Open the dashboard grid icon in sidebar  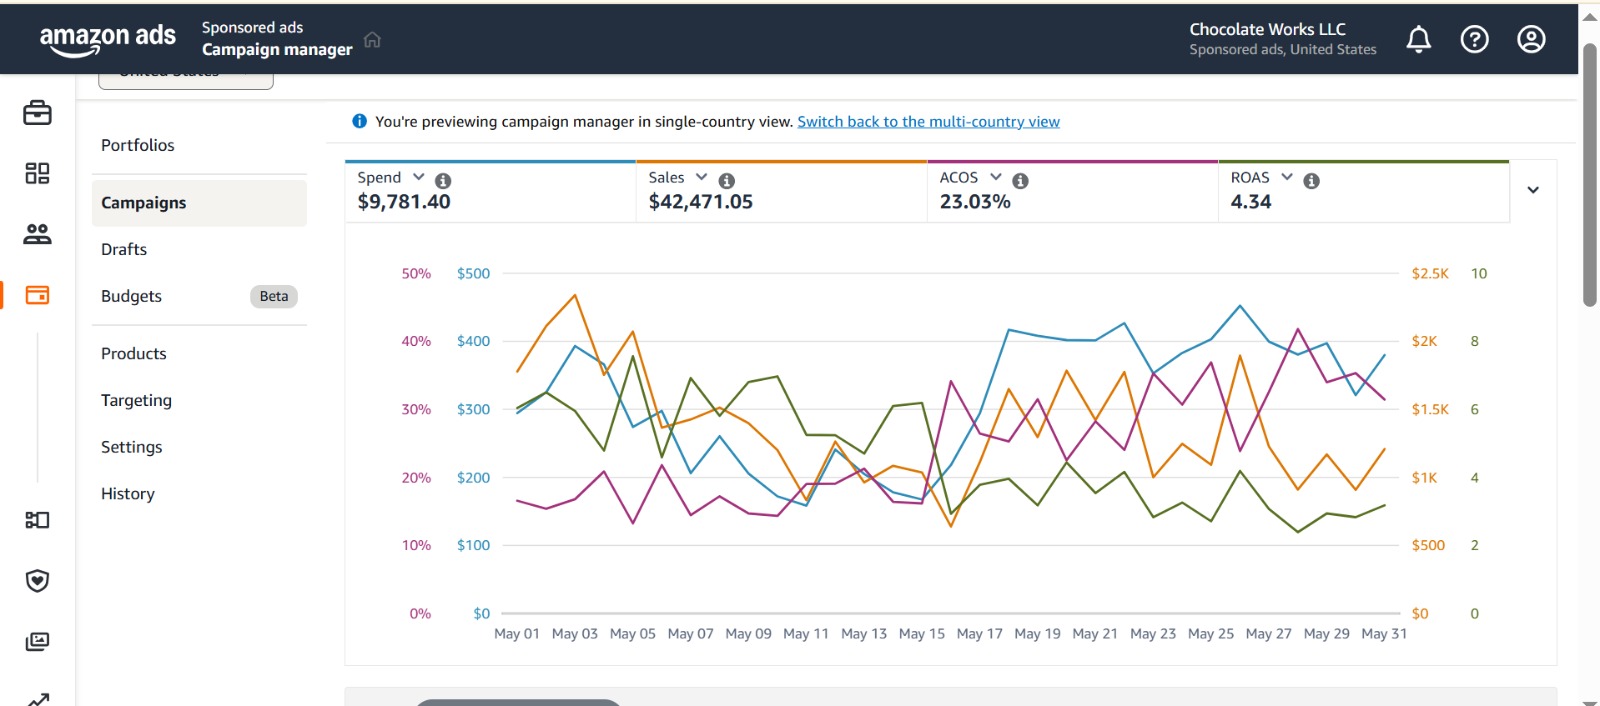[37, 173]
